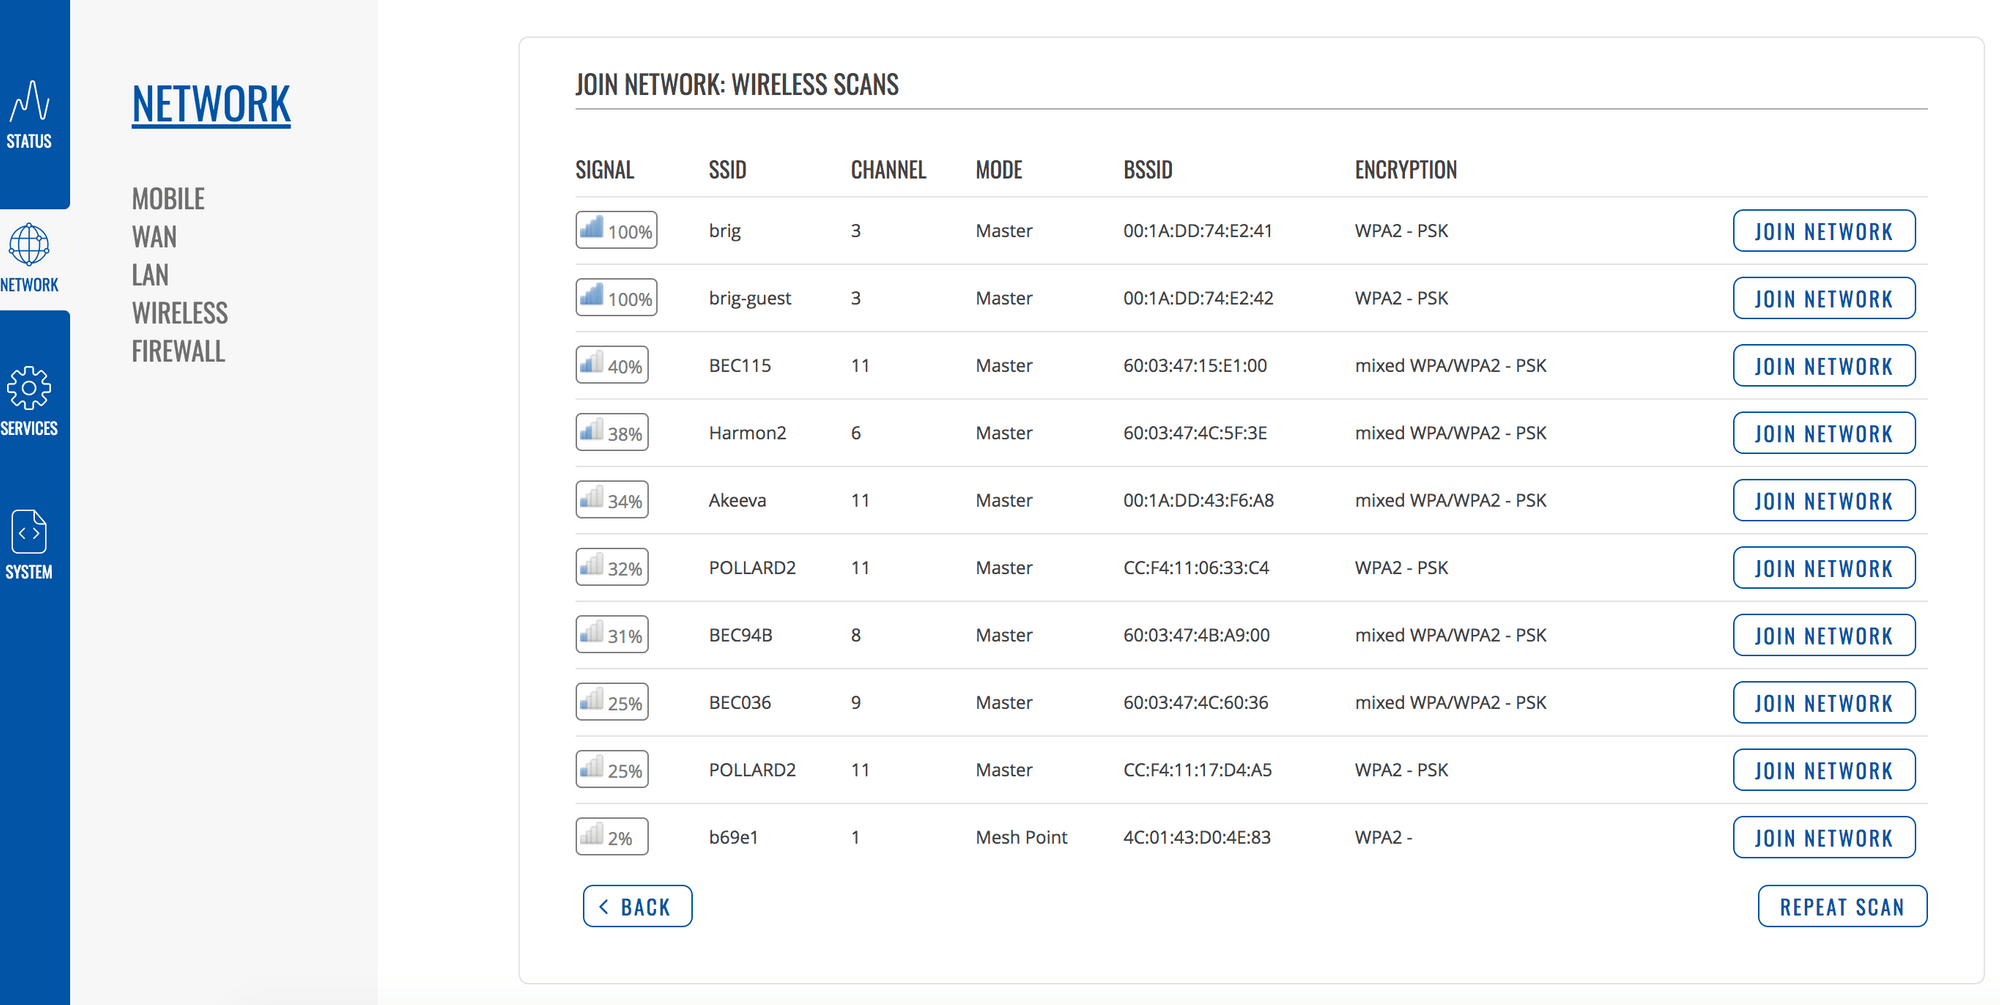Viewport: 2000px width, 1005px height.
Task: Click the 2% signal indicator for b69e1
Action: point(612,837)
